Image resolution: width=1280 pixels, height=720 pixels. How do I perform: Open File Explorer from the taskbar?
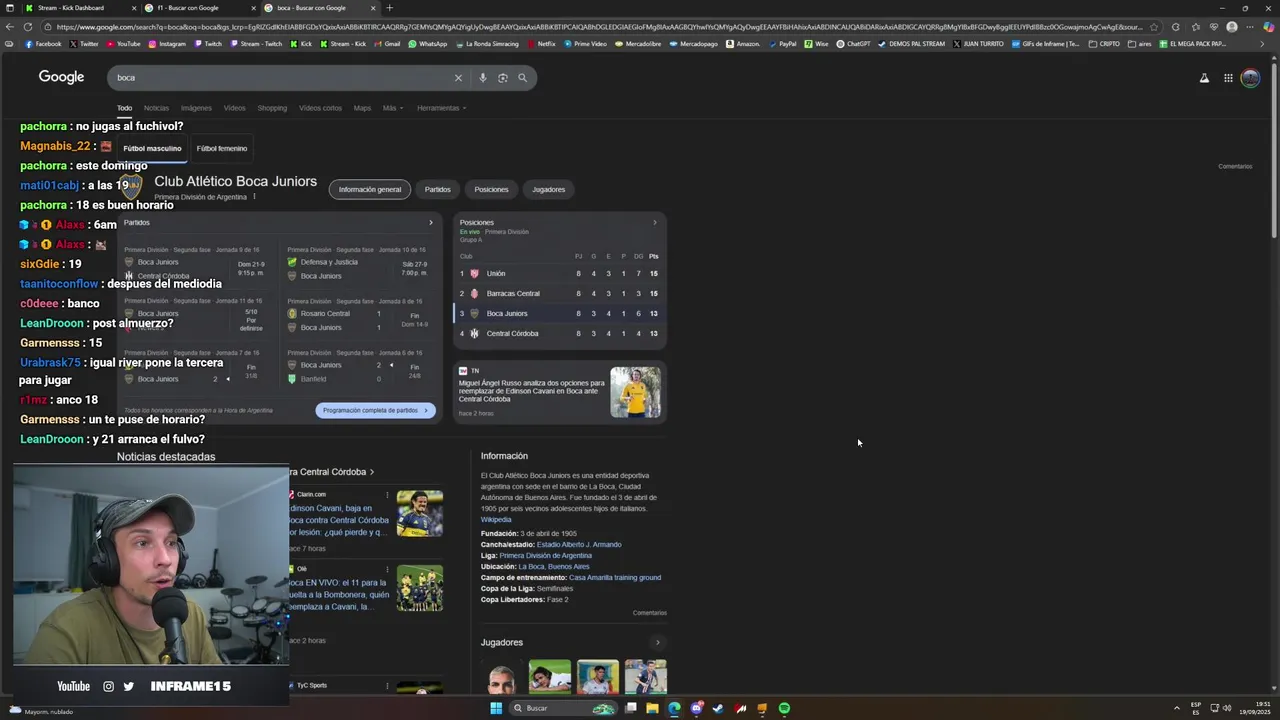coord(652,708)
